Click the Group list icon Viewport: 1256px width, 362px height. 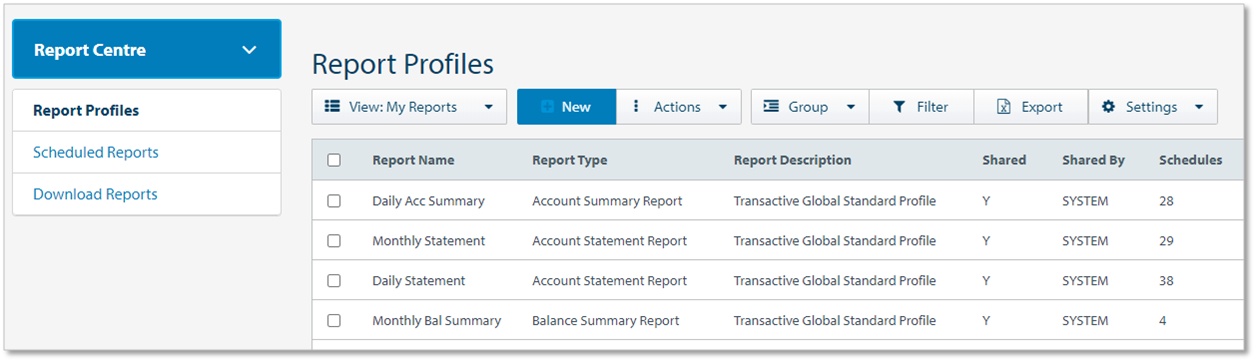(771, 107)
